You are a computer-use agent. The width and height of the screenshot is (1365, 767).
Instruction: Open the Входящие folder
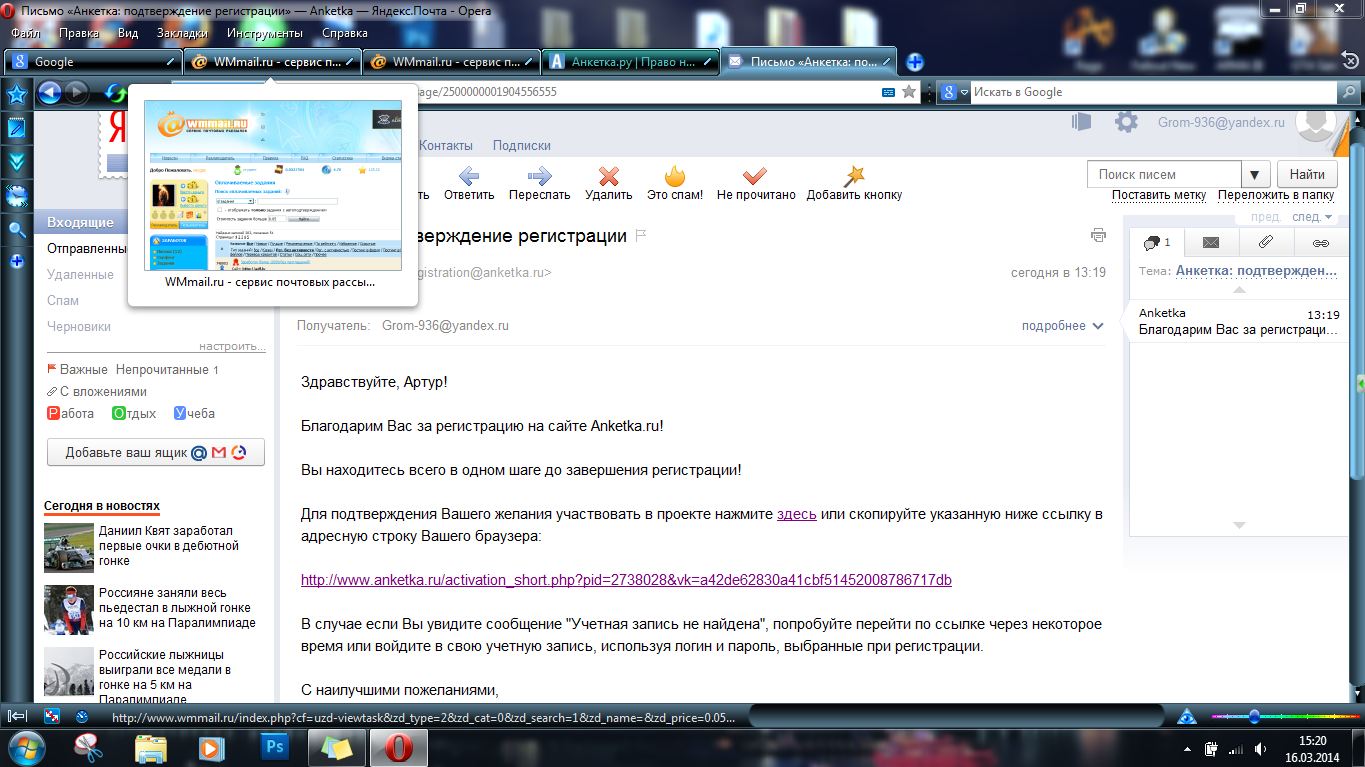(80, 222)
